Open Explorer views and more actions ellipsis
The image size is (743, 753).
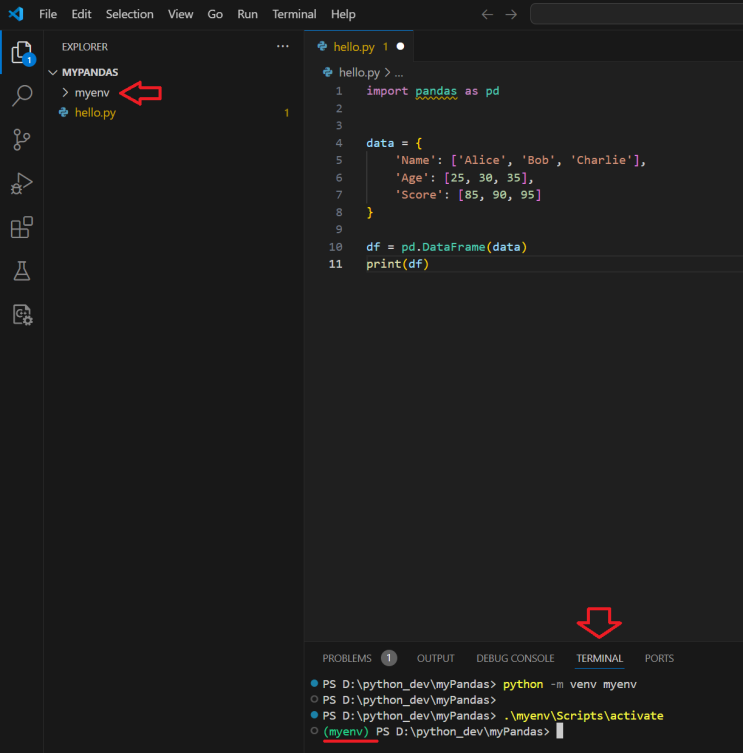(x=283, y=47)
